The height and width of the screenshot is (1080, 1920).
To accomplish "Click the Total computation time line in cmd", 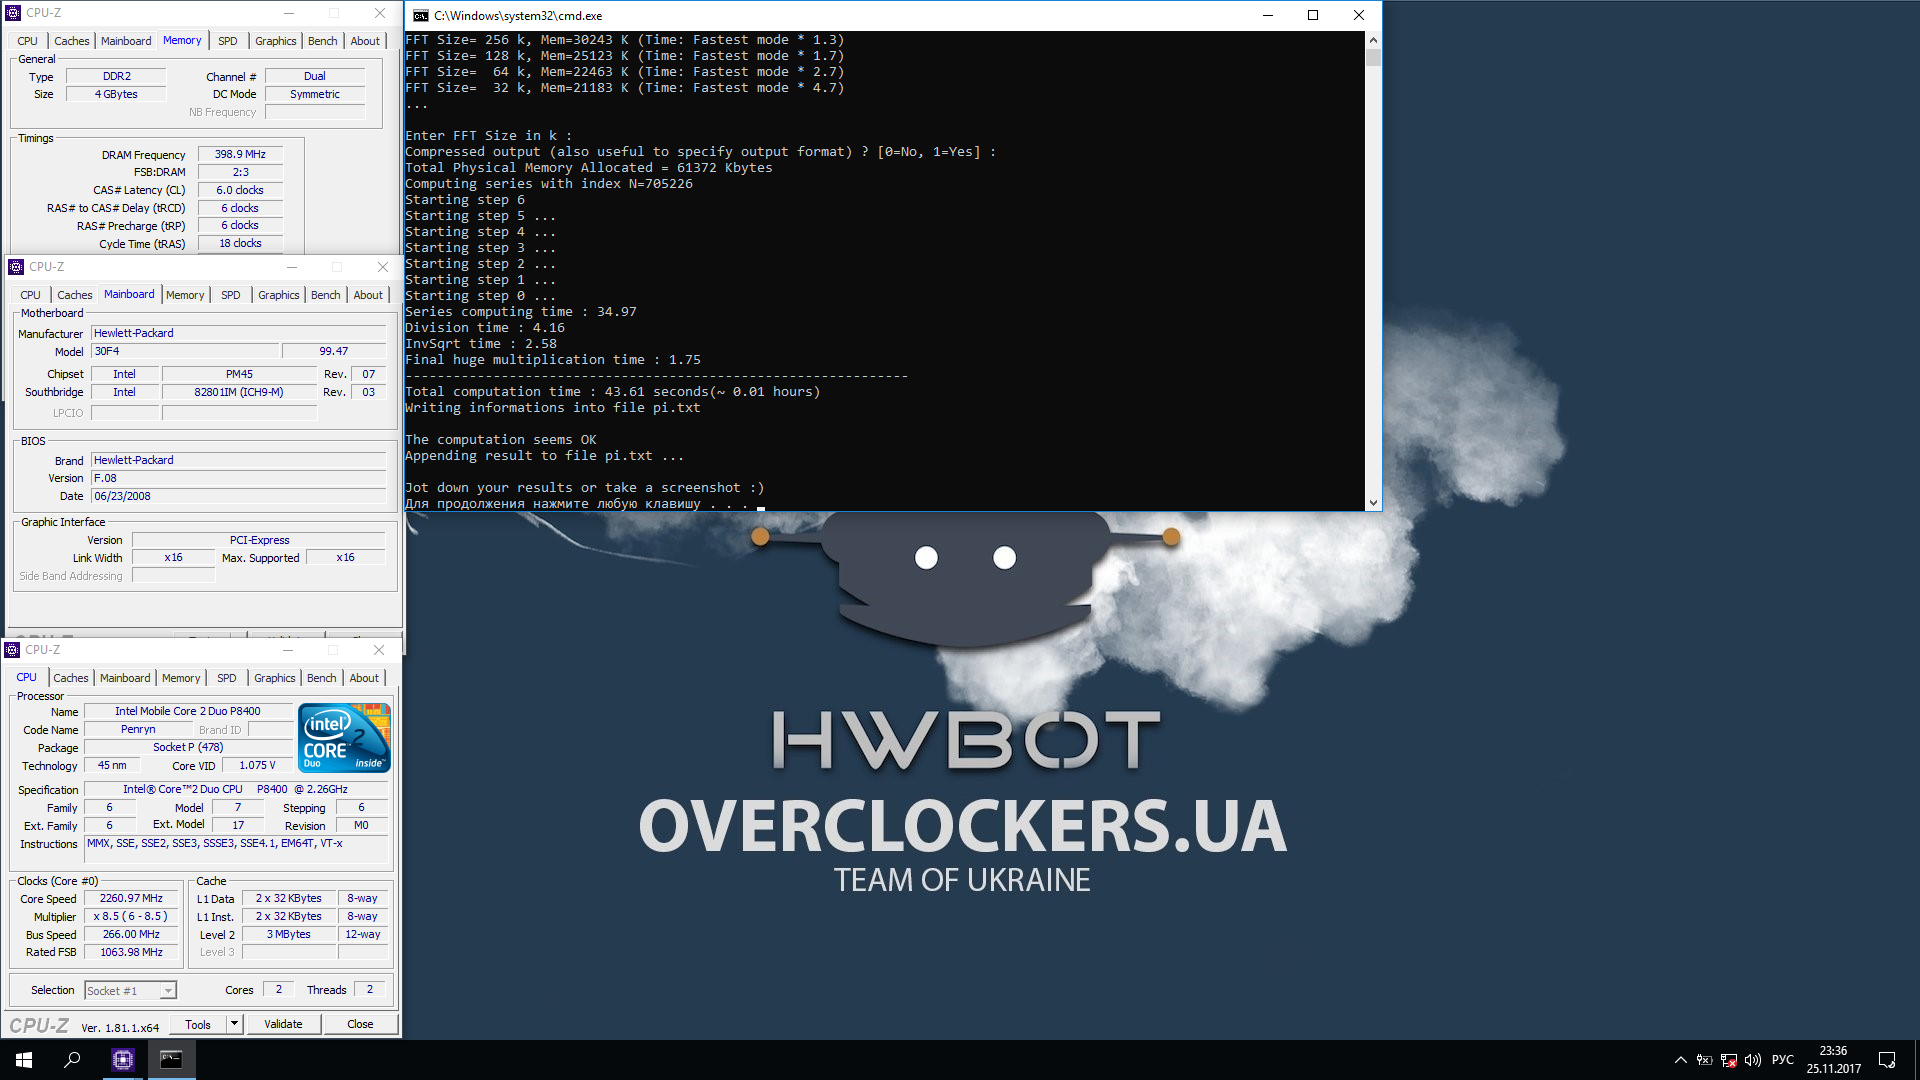I will click(x=613, y=392).
